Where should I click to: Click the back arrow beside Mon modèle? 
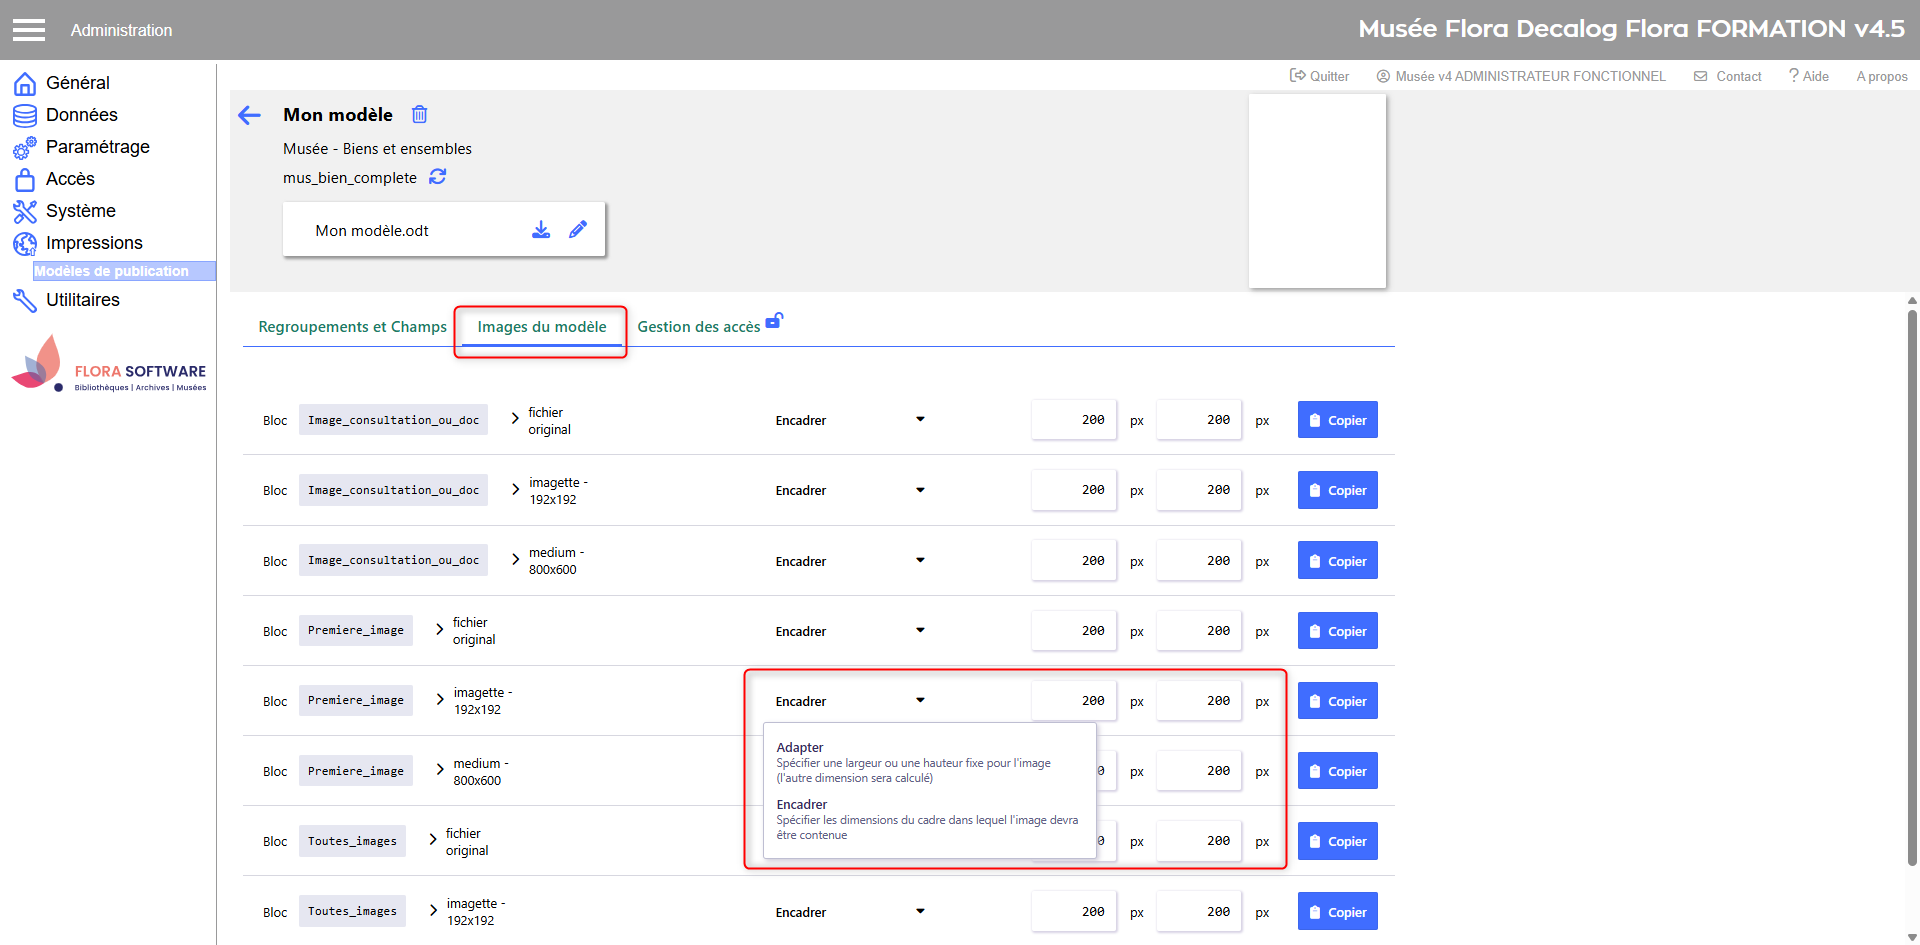click(249, 116)
